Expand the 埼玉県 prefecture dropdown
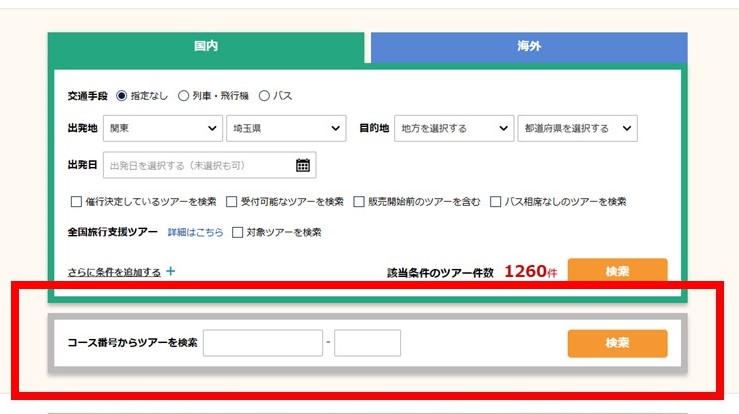 point(285,128)
